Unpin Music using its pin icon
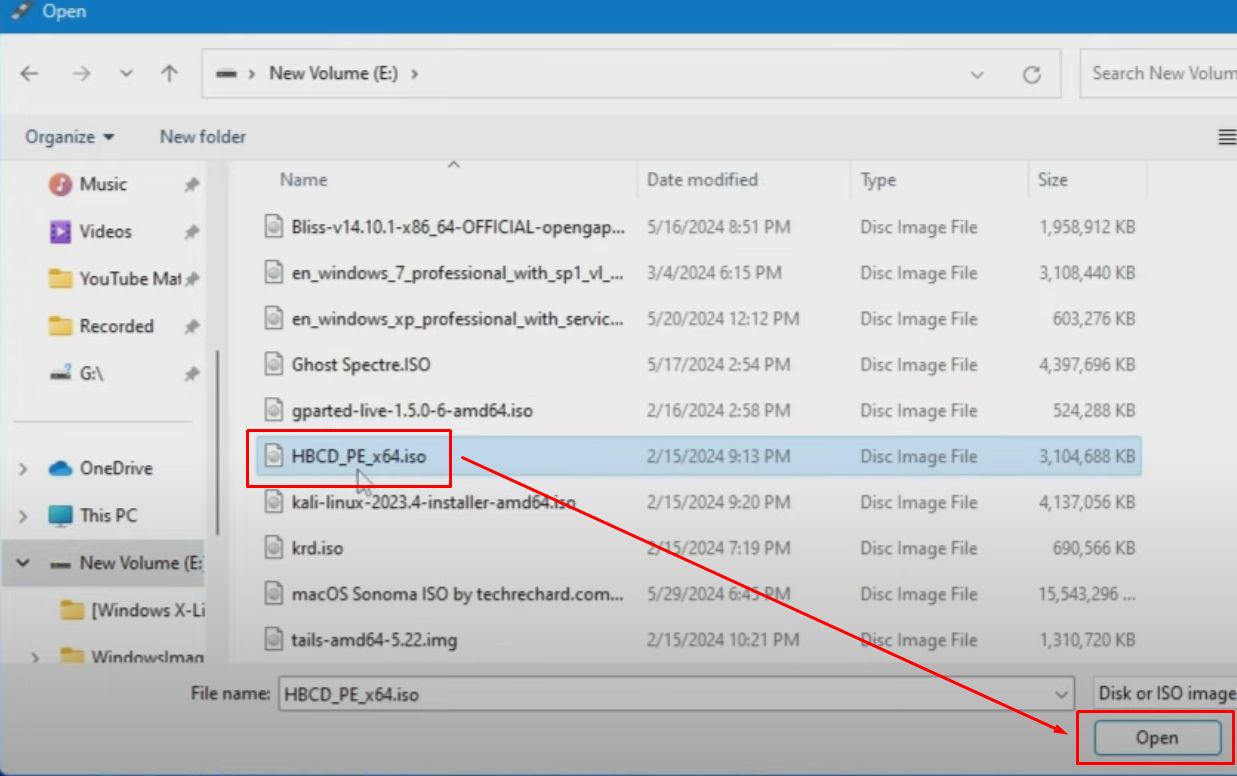Viewport: 1237px width, 776px height. tap(191, 185)
